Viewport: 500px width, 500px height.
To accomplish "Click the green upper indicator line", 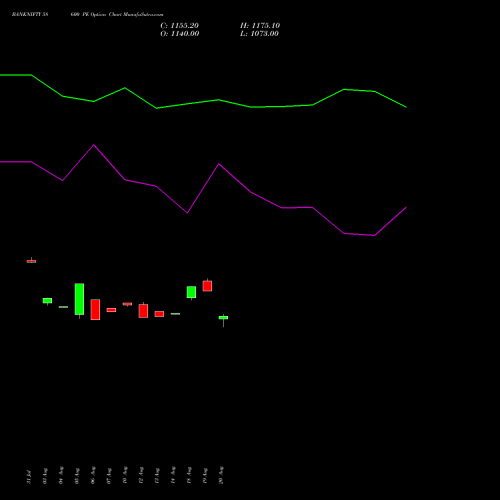I will tap(203, 102).
